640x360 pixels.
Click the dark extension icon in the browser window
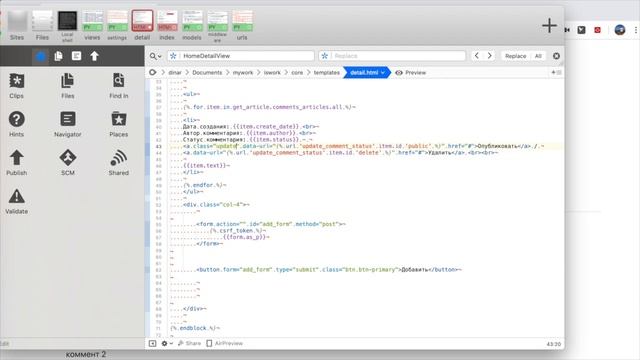click(x=582, y=30)
